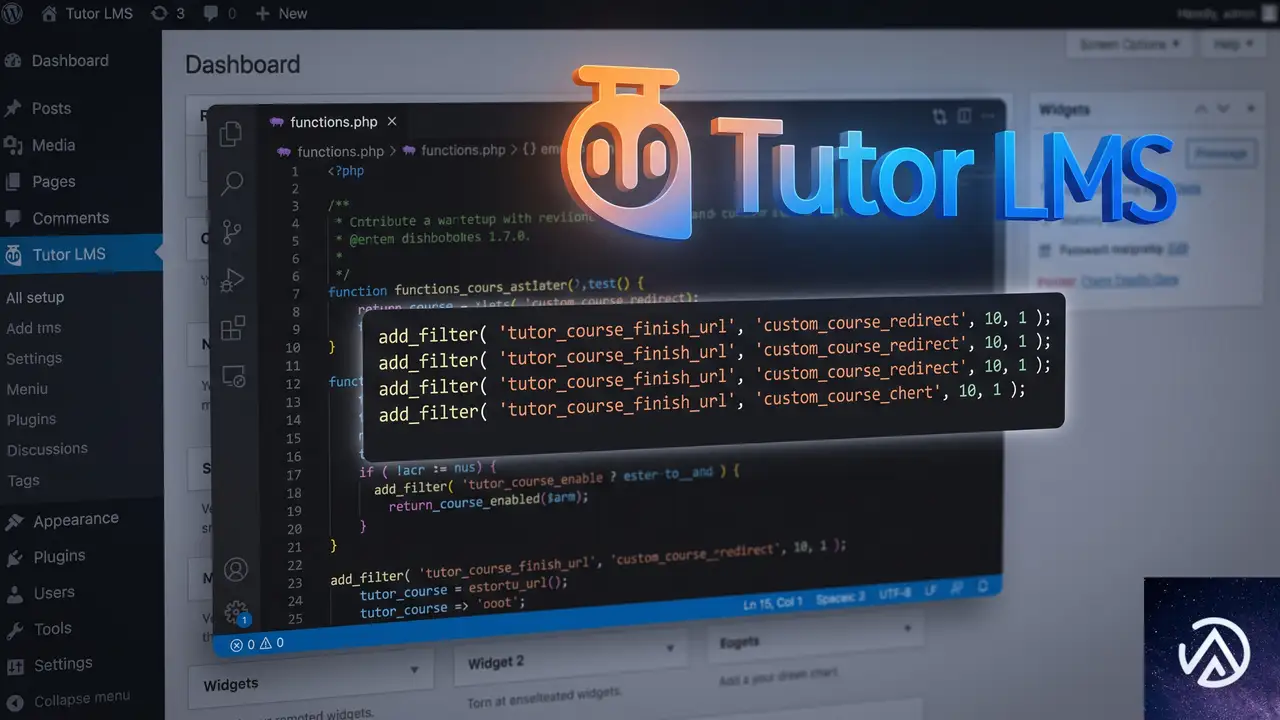Image resolution: width=1280 pixels, height=720 pixels.
Task: Open the Appearance menu with brush icon
Action: tap(62, 520)
